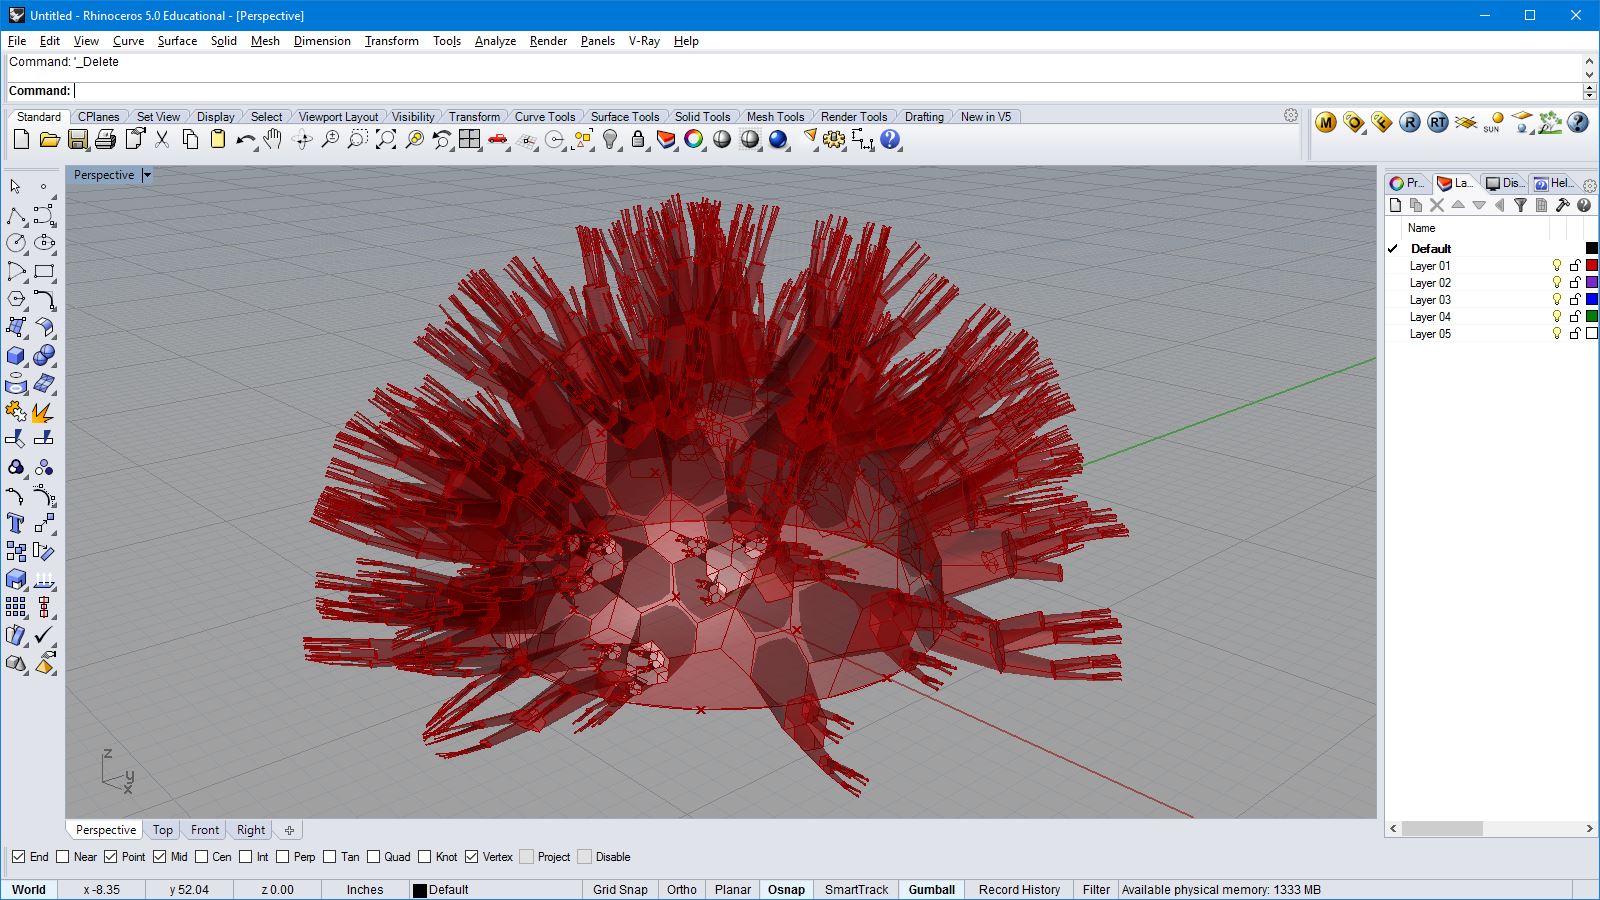Click the Save file icon in toolbar
The image size is (1600, 900).
tap(77, 140)
